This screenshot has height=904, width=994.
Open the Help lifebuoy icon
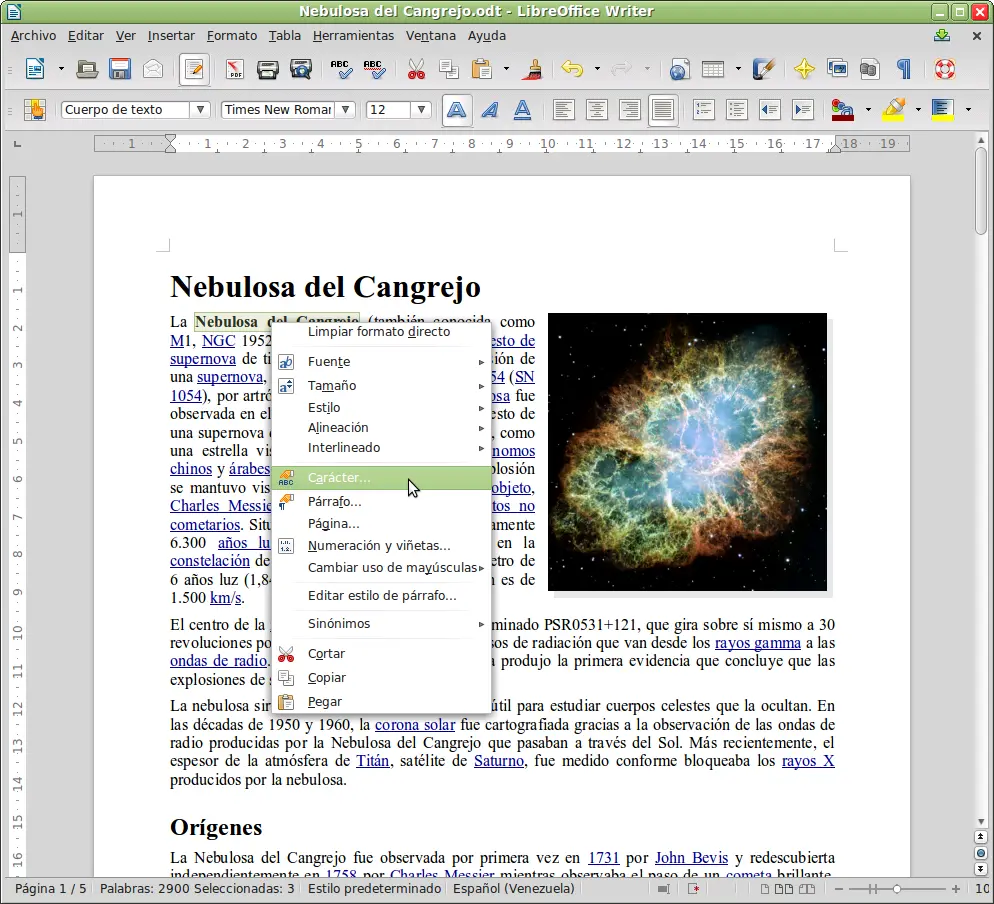[944, 69]
